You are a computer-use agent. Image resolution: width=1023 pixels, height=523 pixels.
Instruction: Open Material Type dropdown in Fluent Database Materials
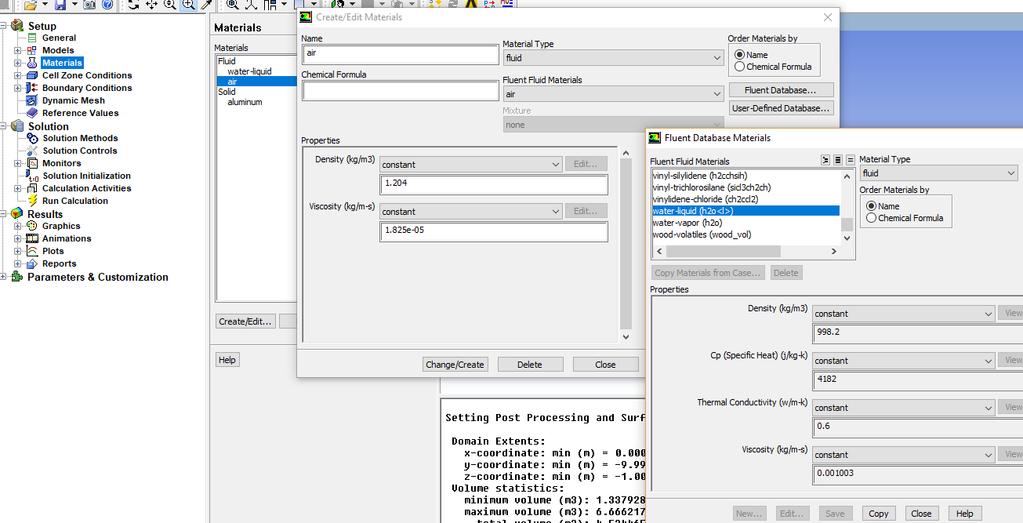click(x=939, y=173)
